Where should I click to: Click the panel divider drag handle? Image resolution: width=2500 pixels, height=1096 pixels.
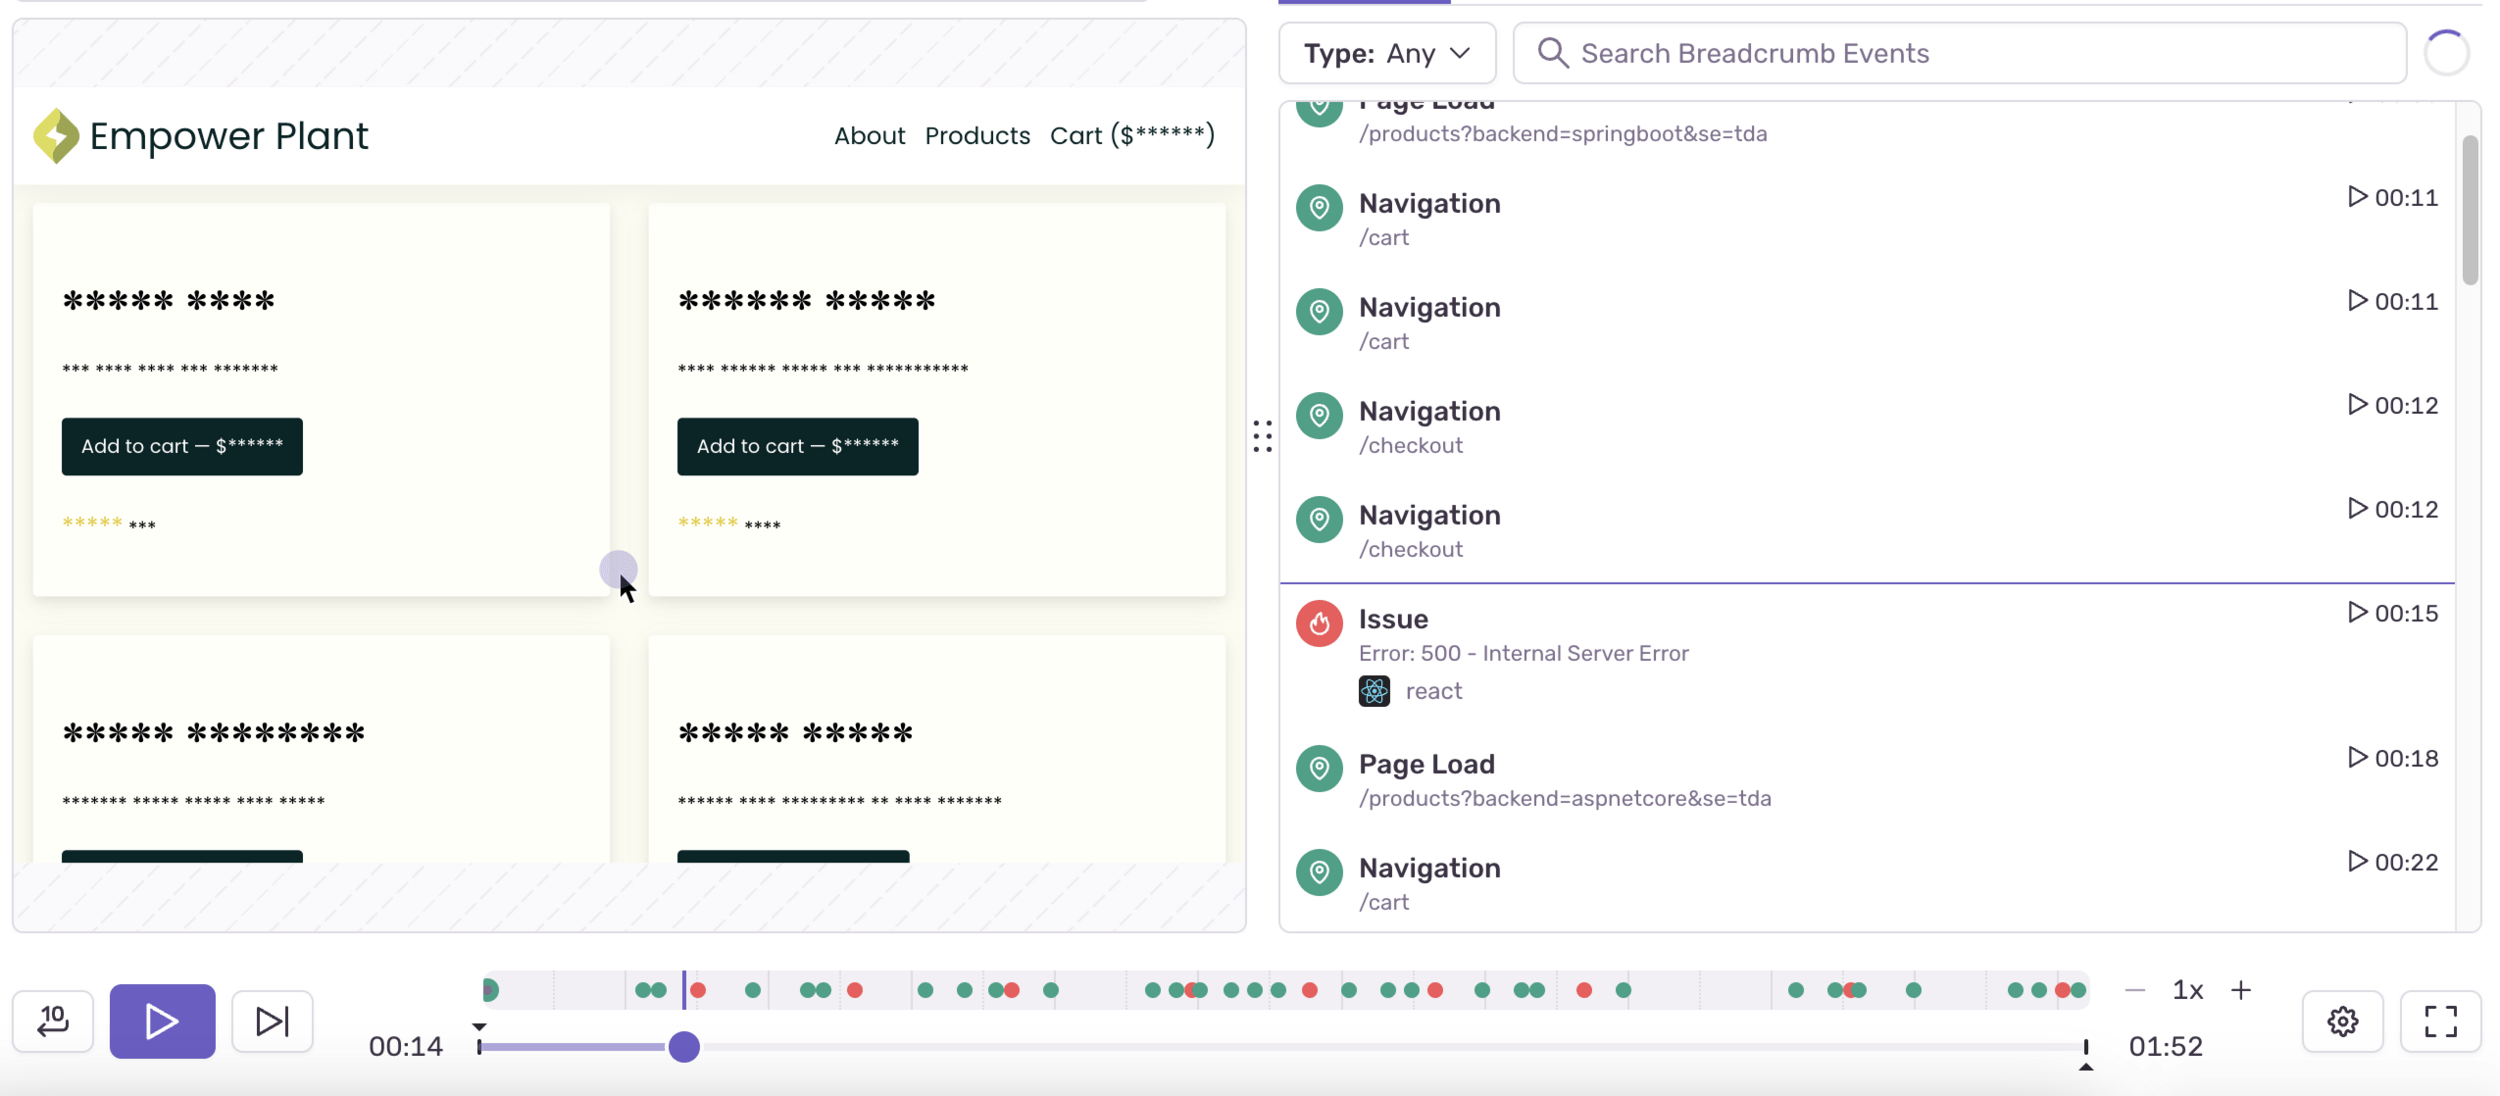point(1262,436)
